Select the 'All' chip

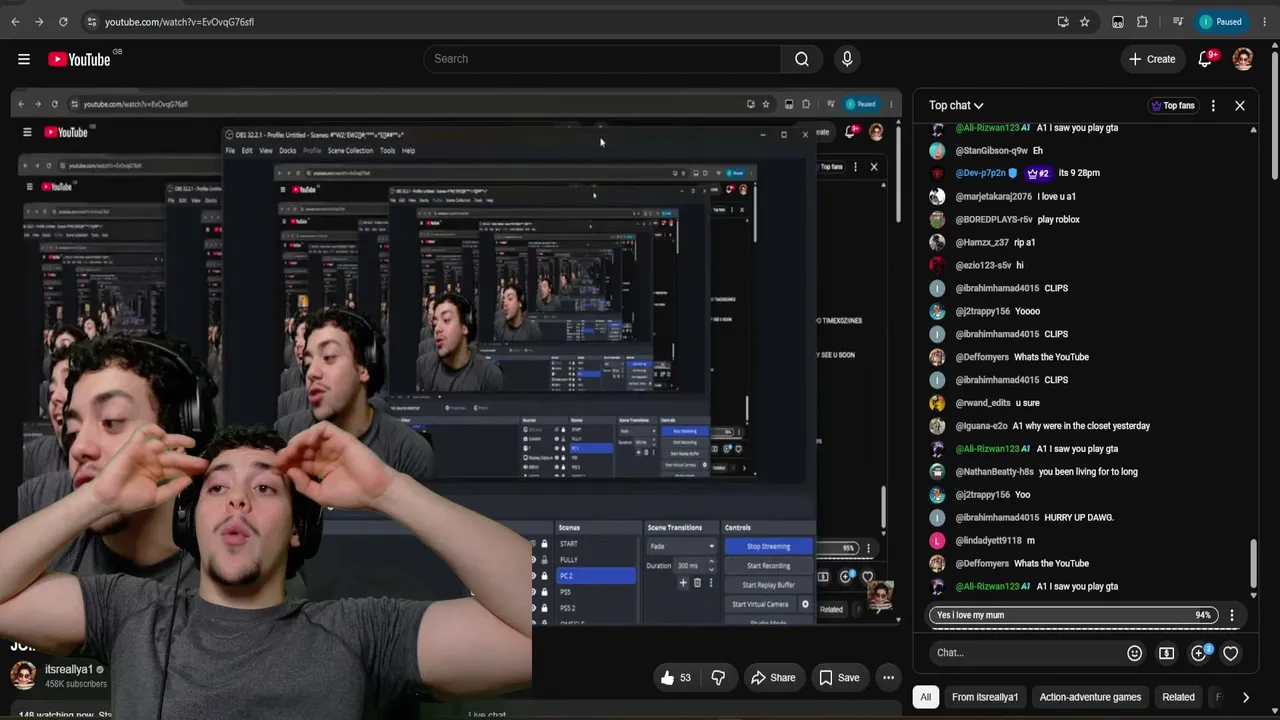(926, 697)
